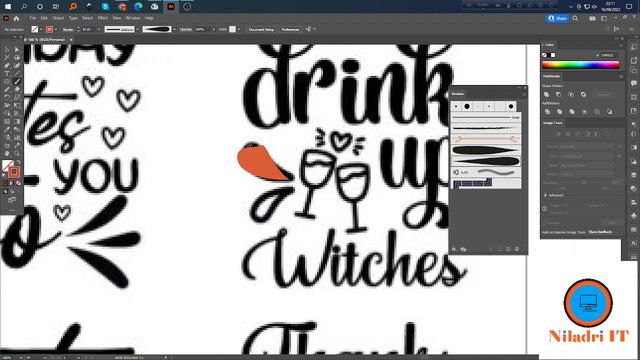Select the Direct Selection arrow tool
Screen dimensions: 640x360
point(17,49)
